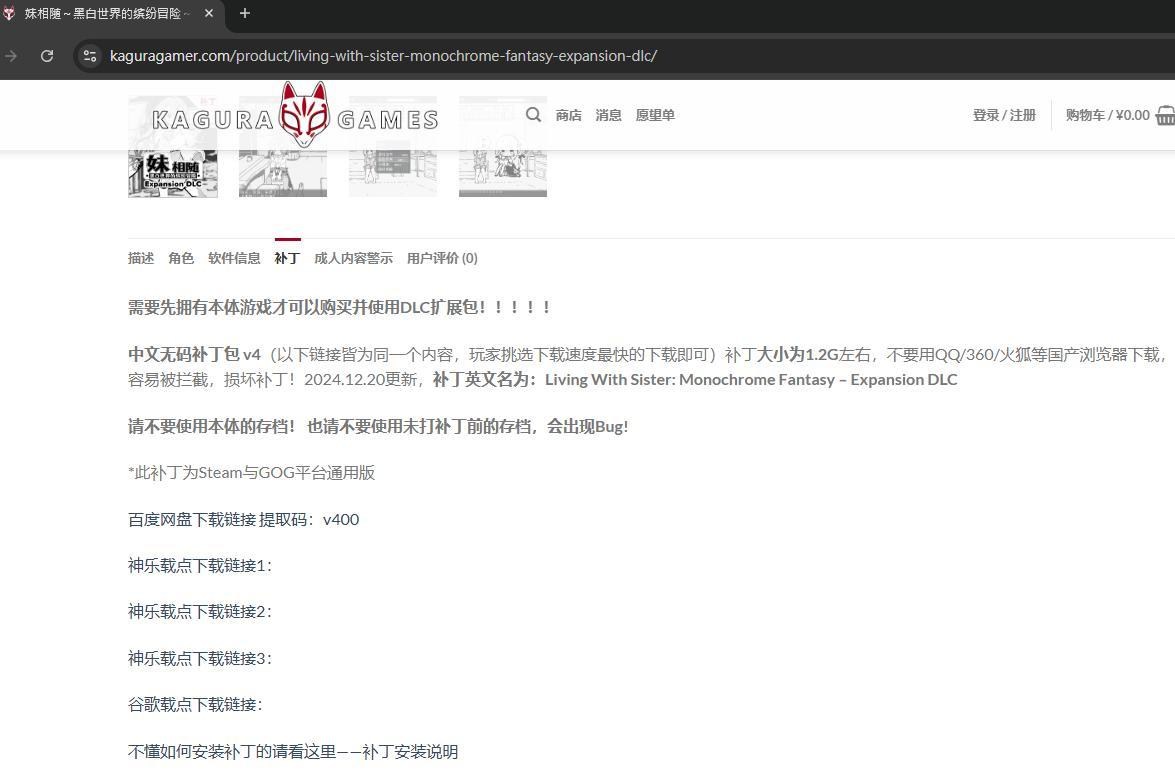Open the 补丁安装说明 link

(x=410, y=751)
